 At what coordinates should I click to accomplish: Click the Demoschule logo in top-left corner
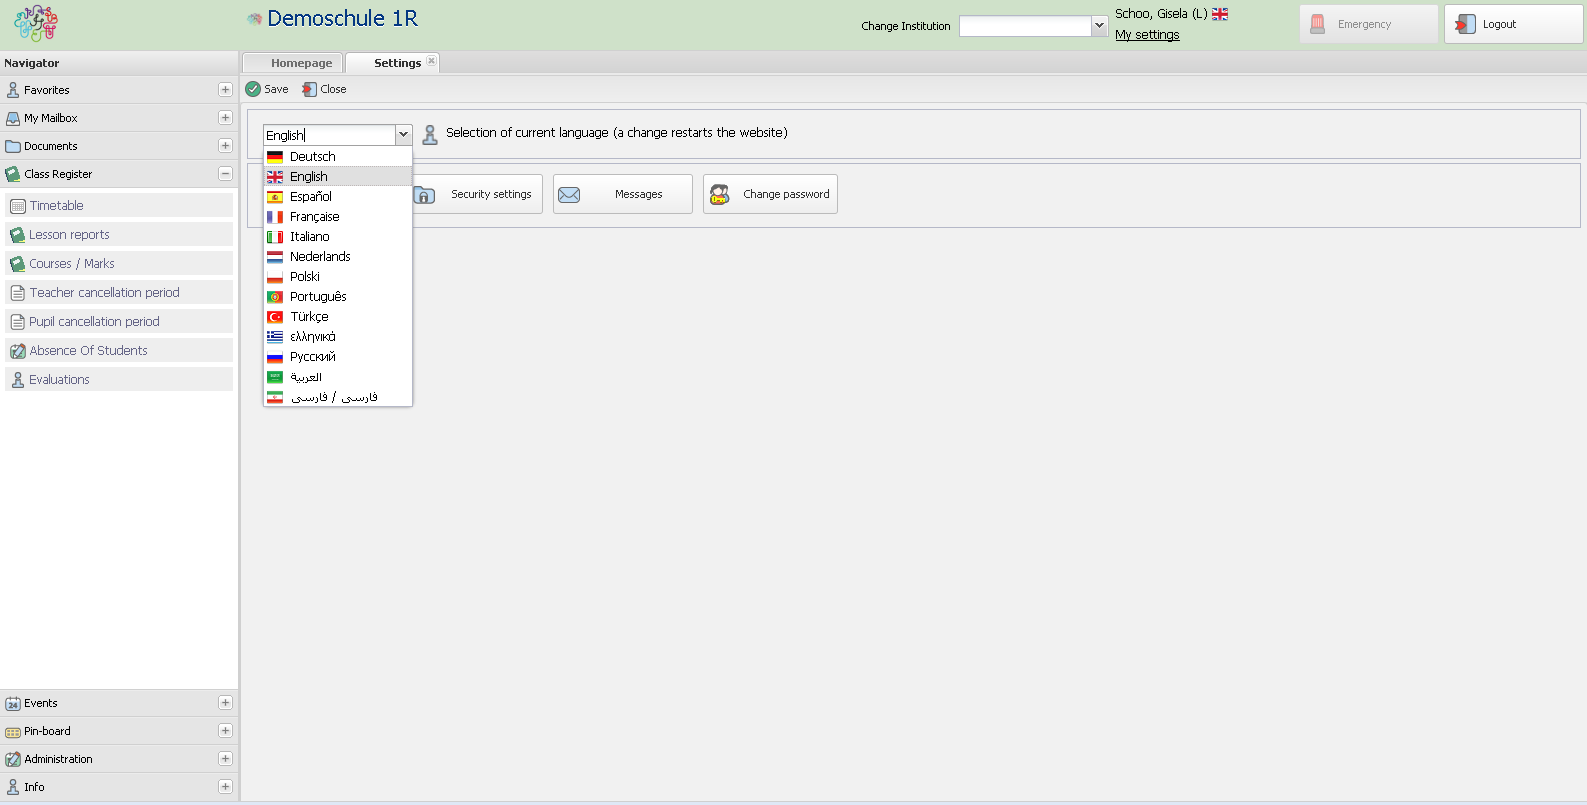tap(36, 23)
